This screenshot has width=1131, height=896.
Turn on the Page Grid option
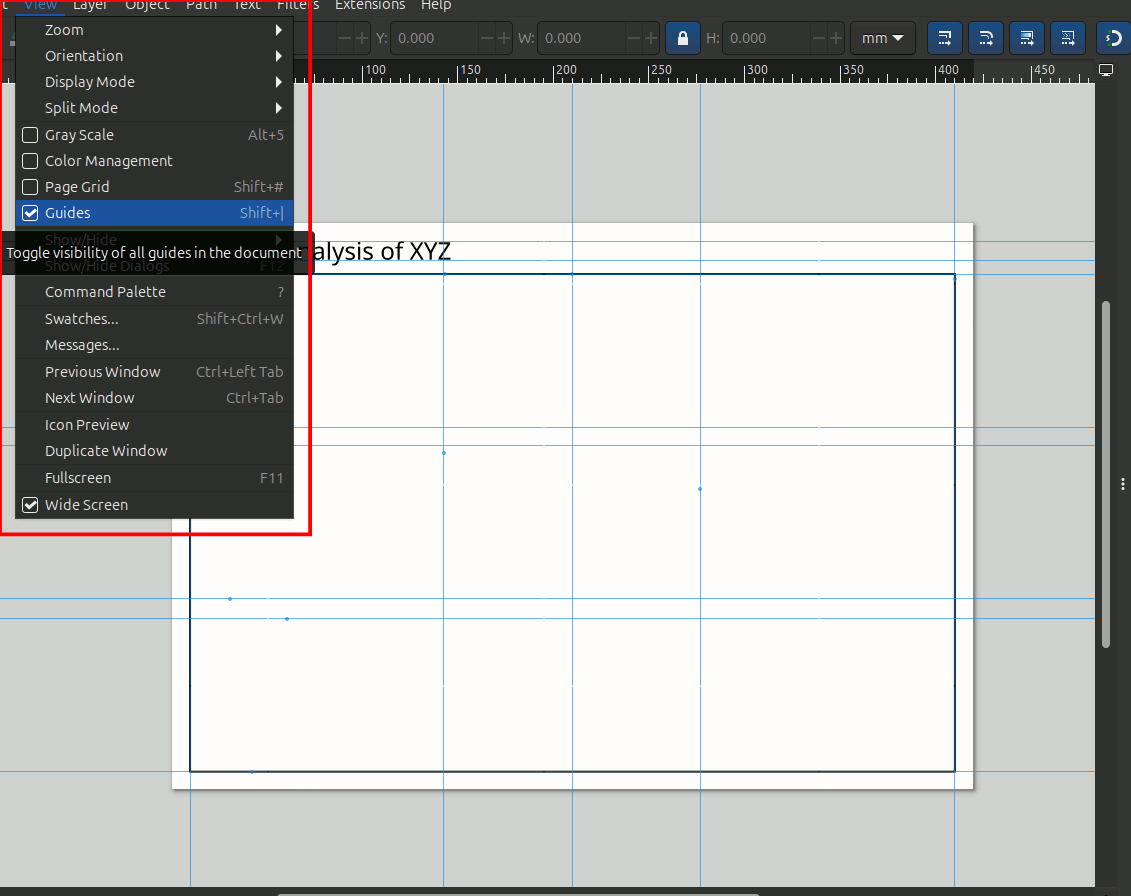click(30, 187)
